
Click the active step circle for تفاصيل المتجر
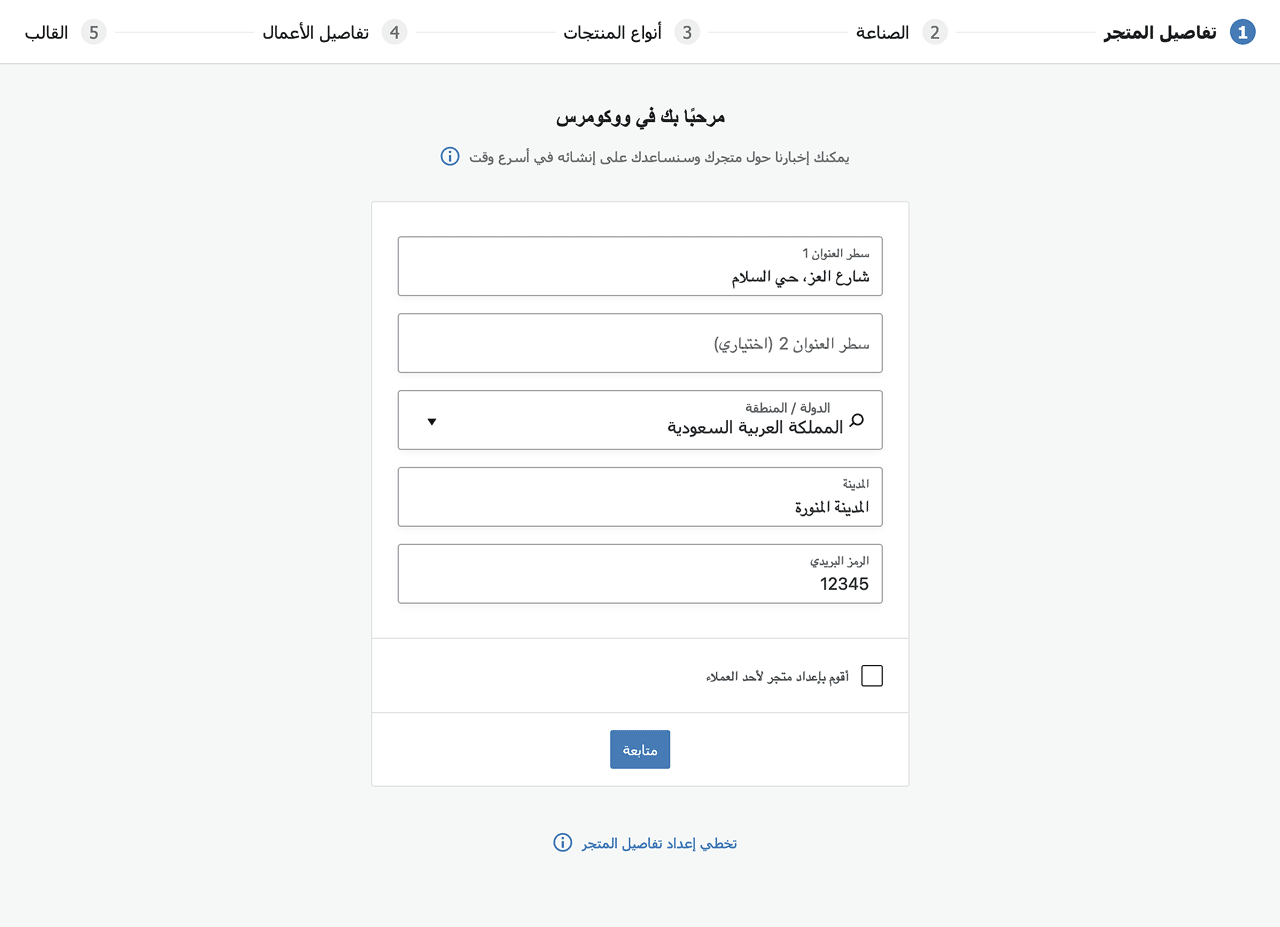pos(1241,31)
